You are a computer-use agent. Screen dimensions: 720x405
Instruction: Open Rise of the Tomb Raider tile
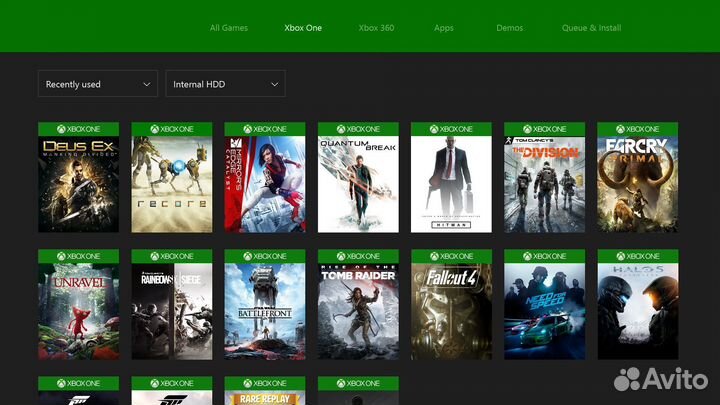tap(358, 304)
